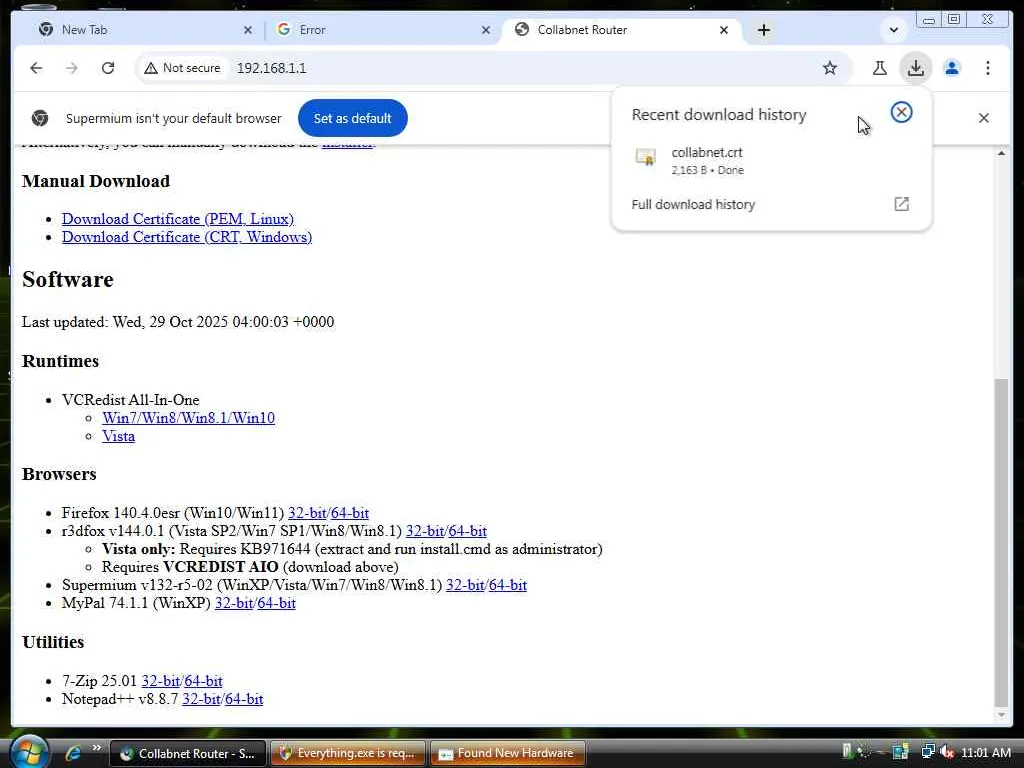Download Certificate (CRT, Windows) link
The width and height of the screenshot is (1024, 768).
pos(187,237)
